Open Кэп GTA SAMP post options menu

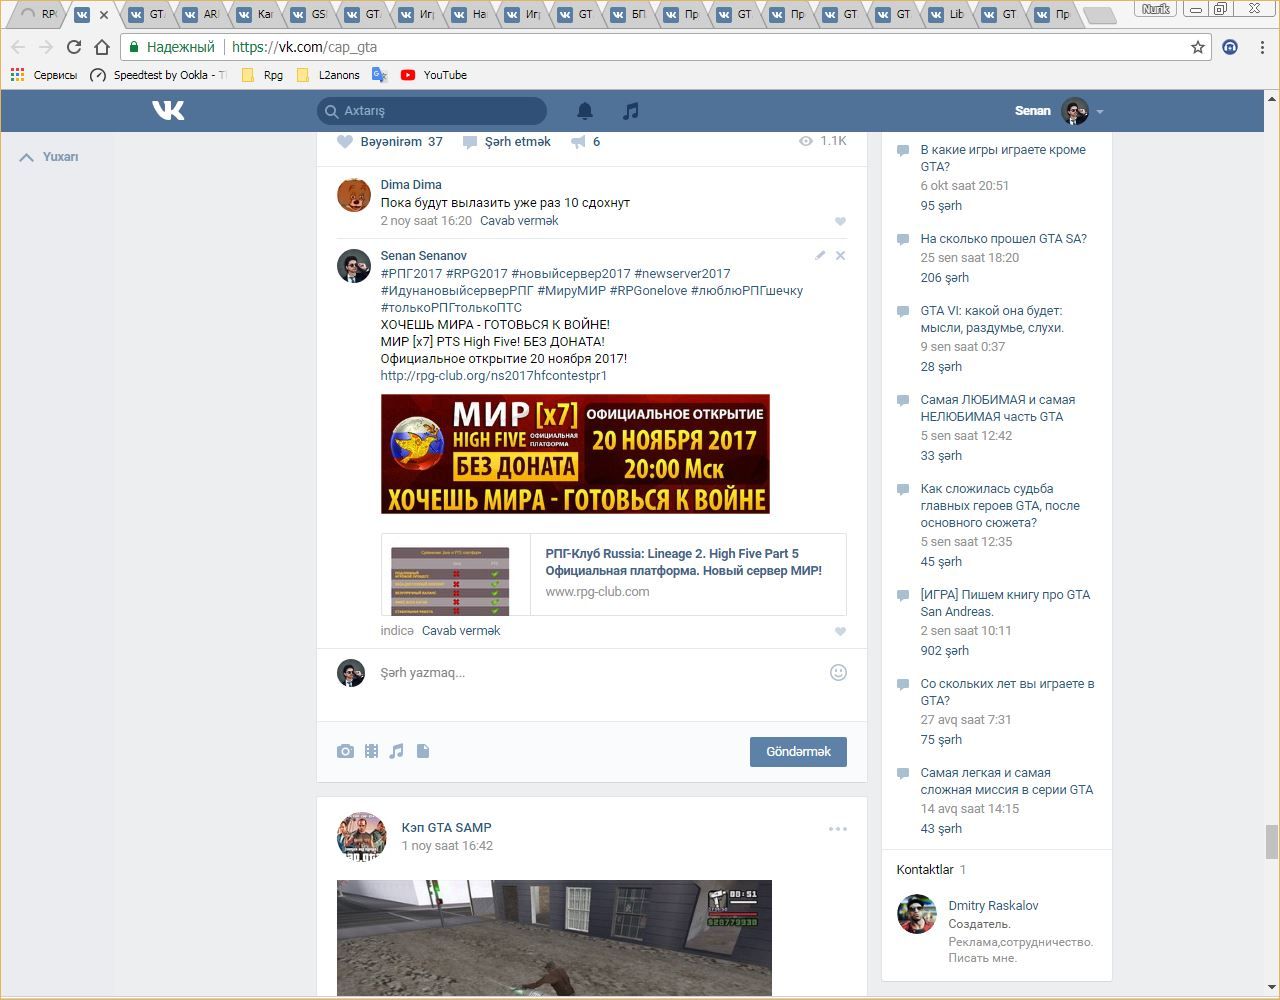[x=838, y=829]
